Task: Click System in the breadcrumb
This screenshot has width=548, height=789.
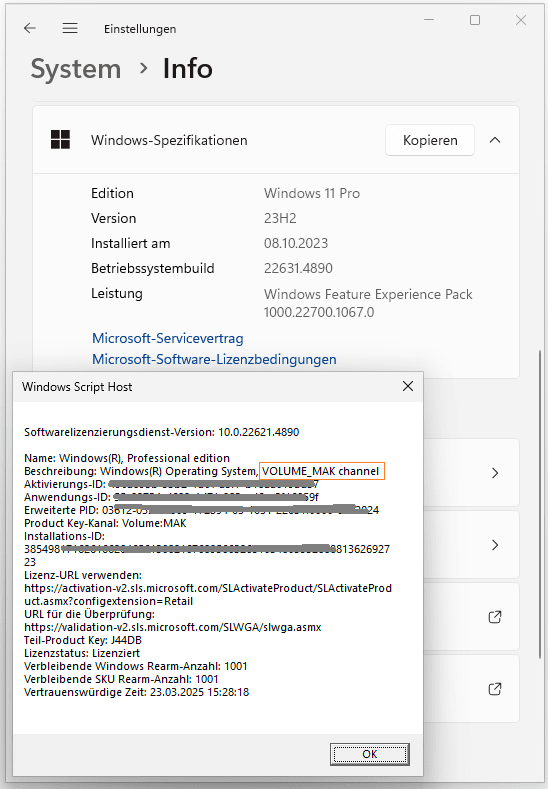Action: click(x=76, y=68)
